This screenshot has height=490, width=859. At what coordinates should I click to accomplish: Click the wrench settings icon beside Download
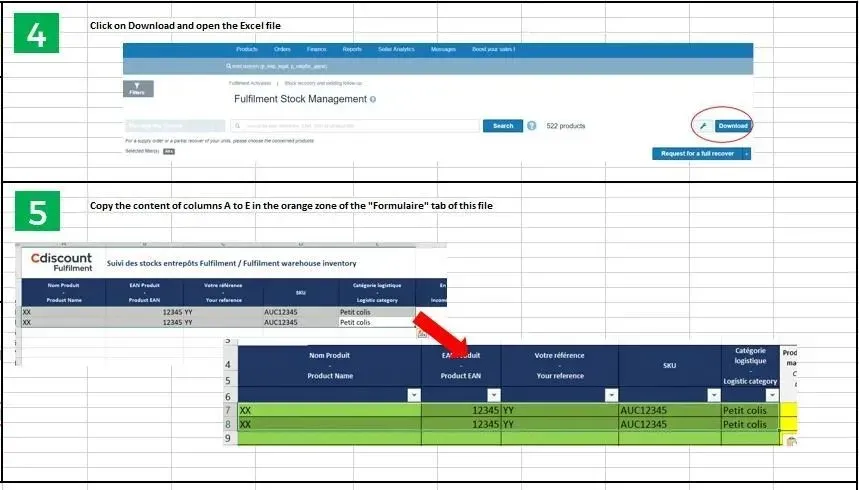click(703, 126)
